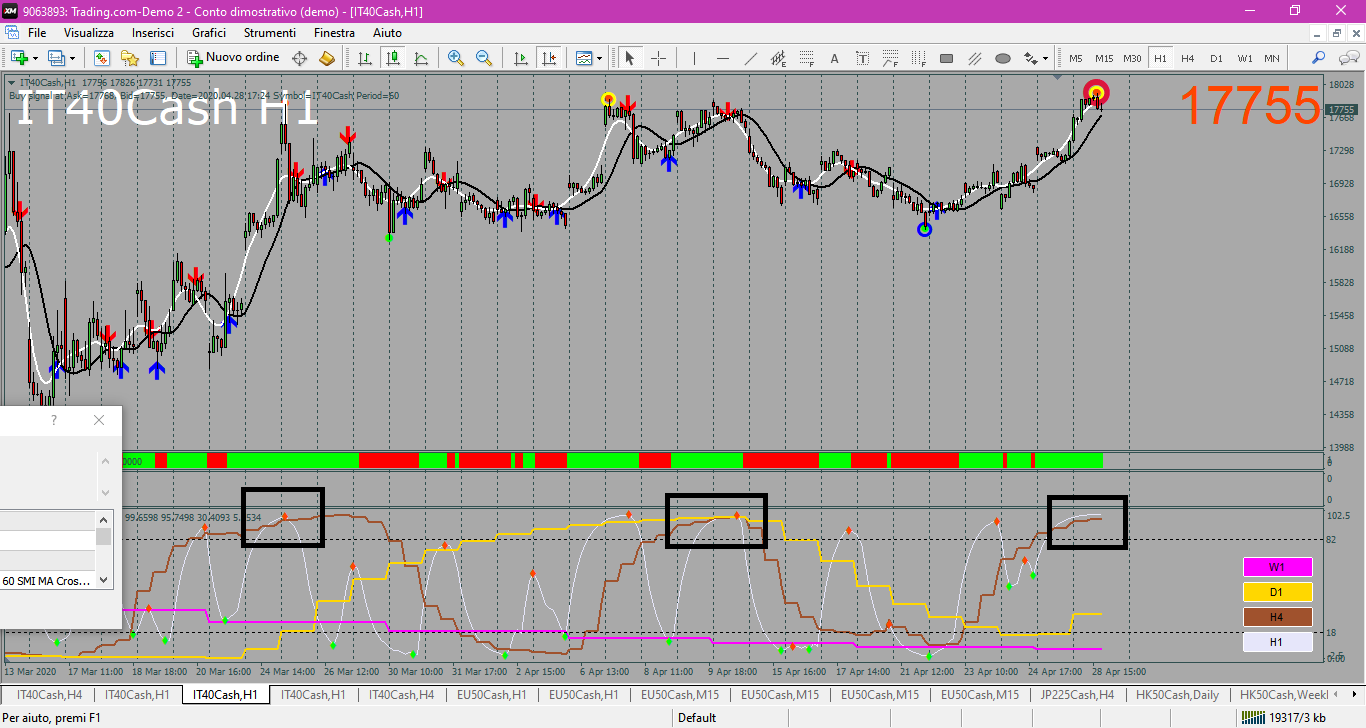Click the dialog help question mark
The image size is (1366, 728).
pyautogui.click(x=54, y=421)
